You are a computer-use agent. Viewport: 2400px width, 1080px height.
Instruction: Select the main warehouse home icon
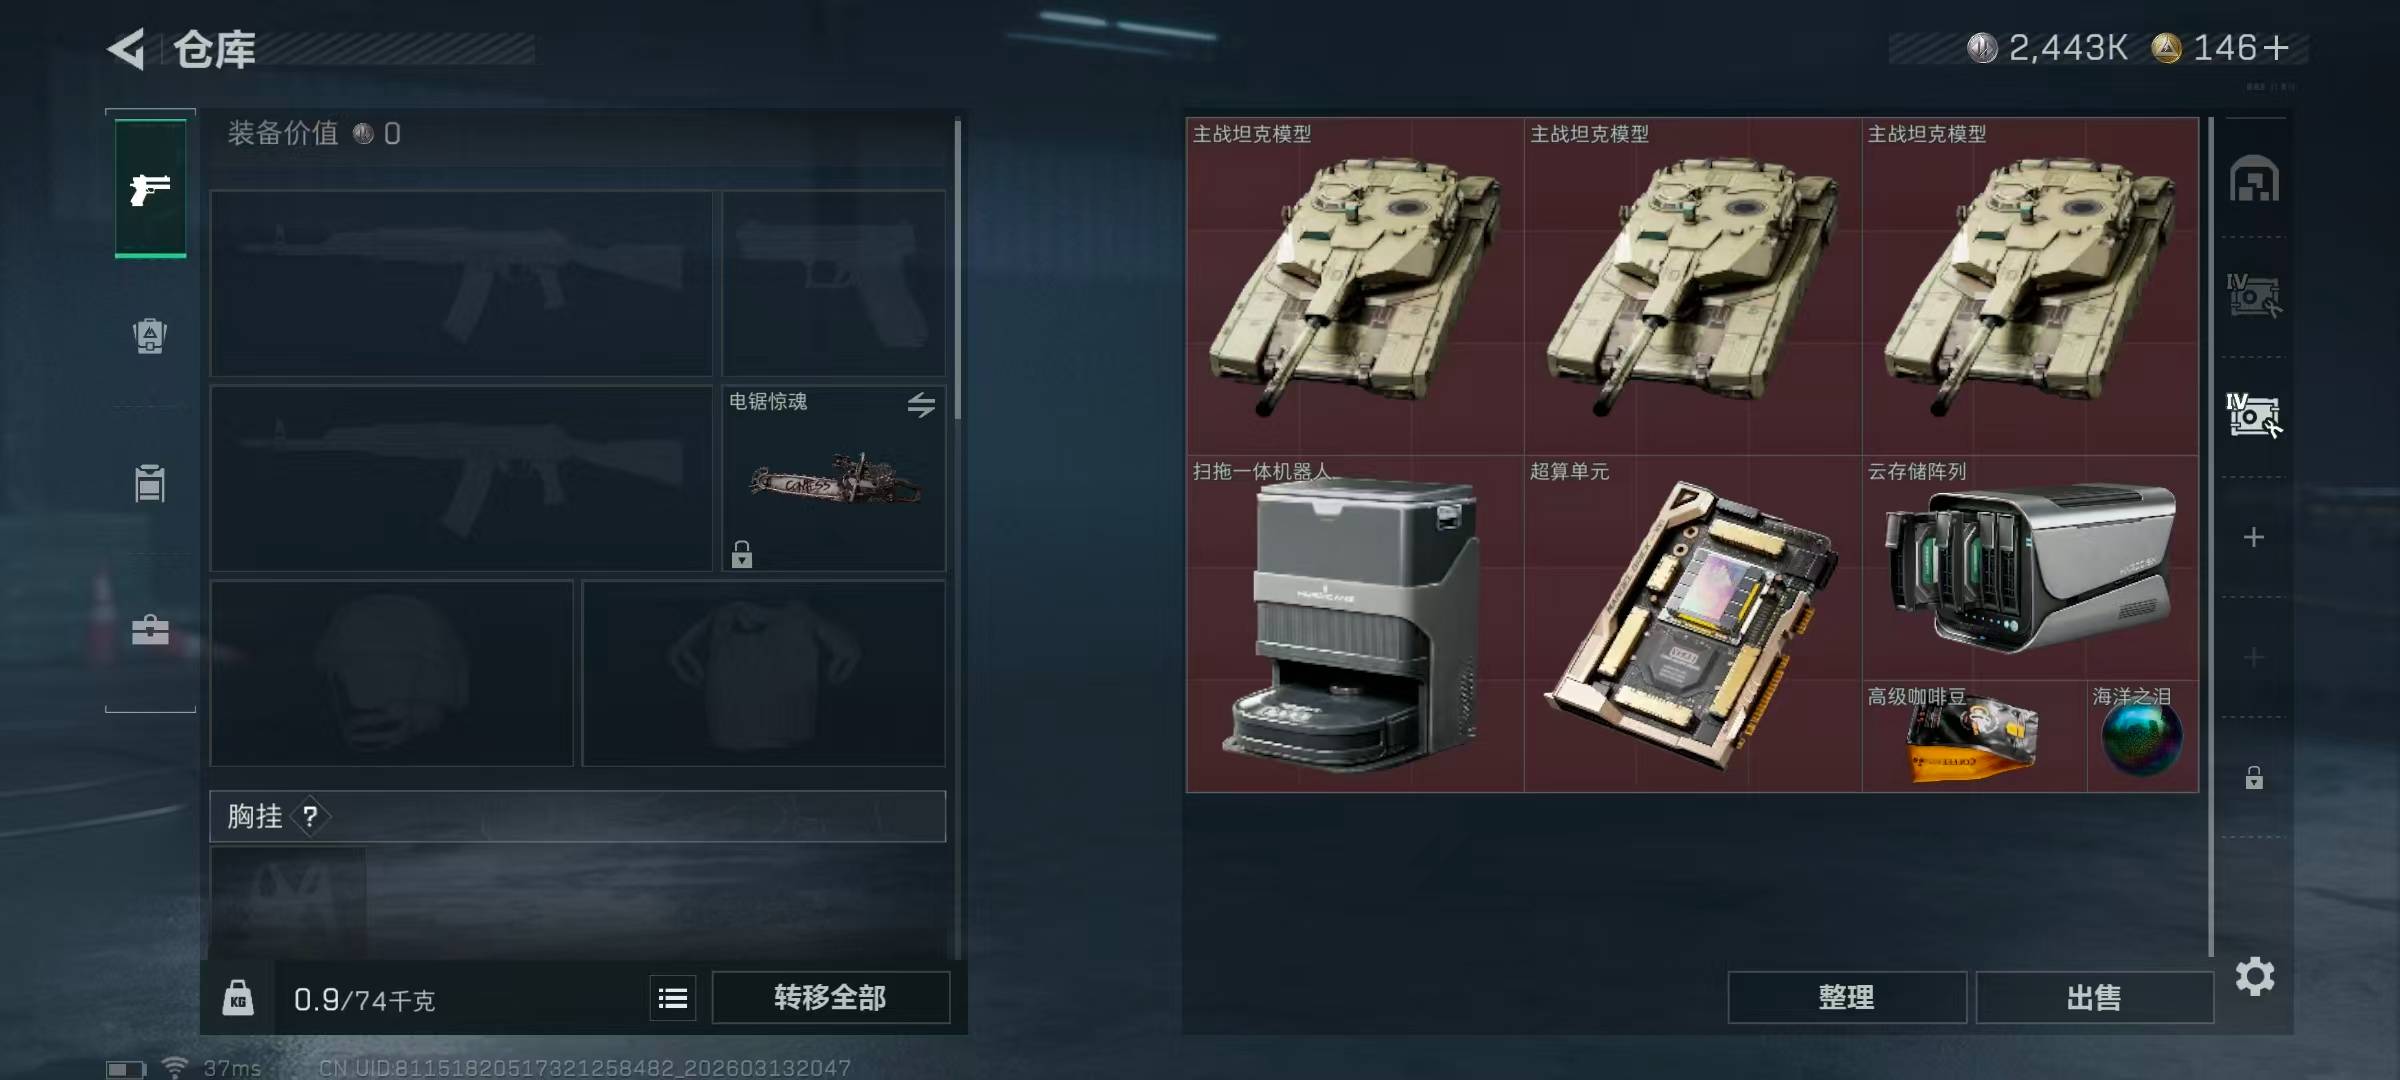2254,179
